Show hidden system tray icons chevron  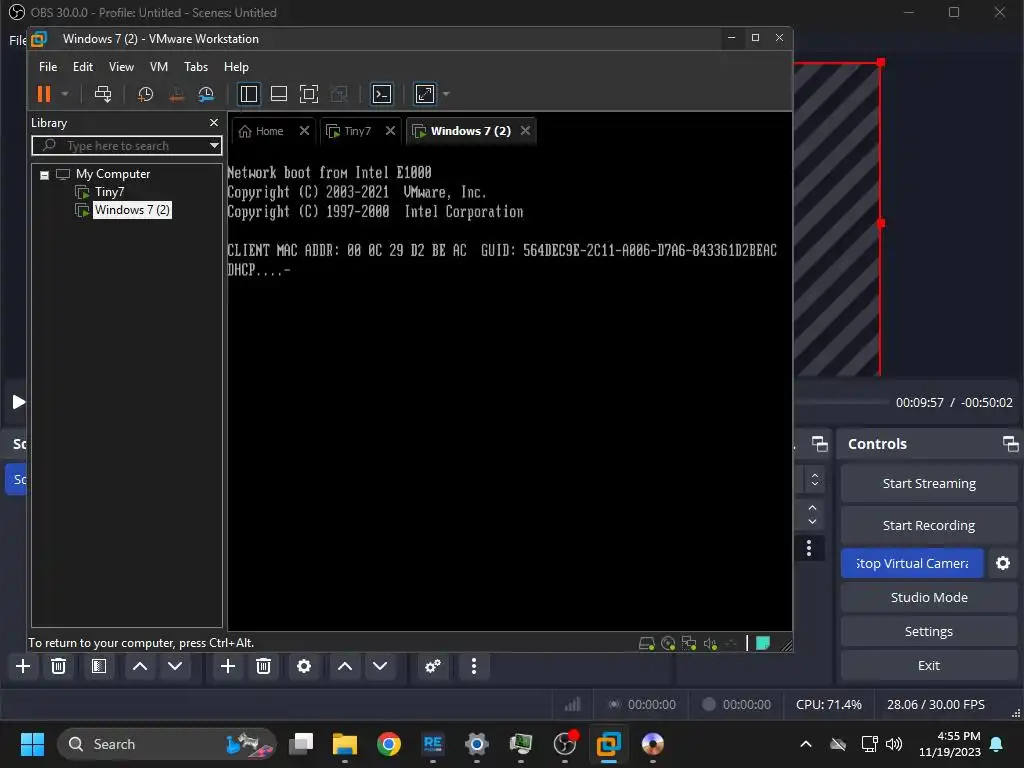click(x=806, y=744)
